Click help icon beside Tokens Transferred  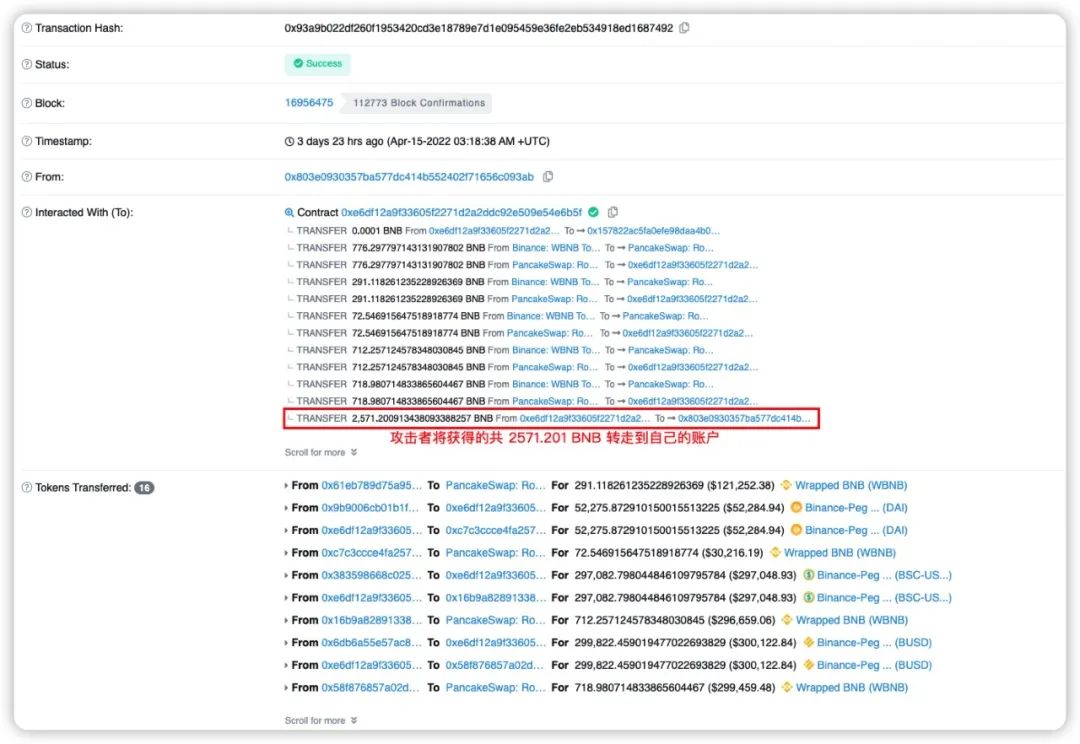27,487
